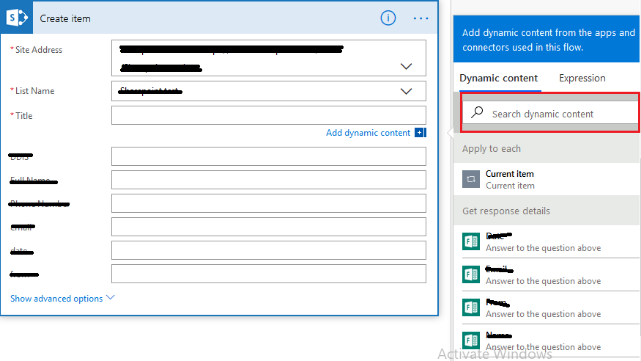Focus the Title input field

(x=269, y=116)
